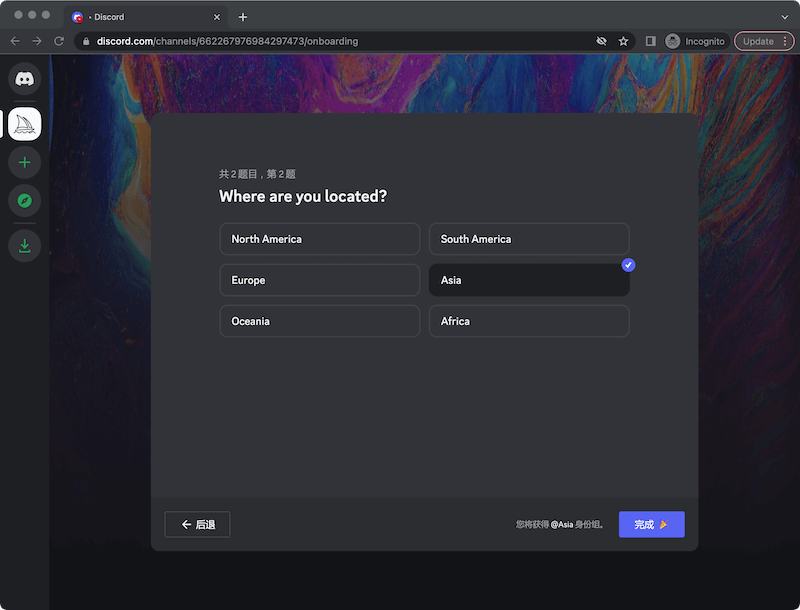The height and width of the screenshot is (610, 800).
Task: Open the browser side panel icon
Action: click(x=651, y=41)
